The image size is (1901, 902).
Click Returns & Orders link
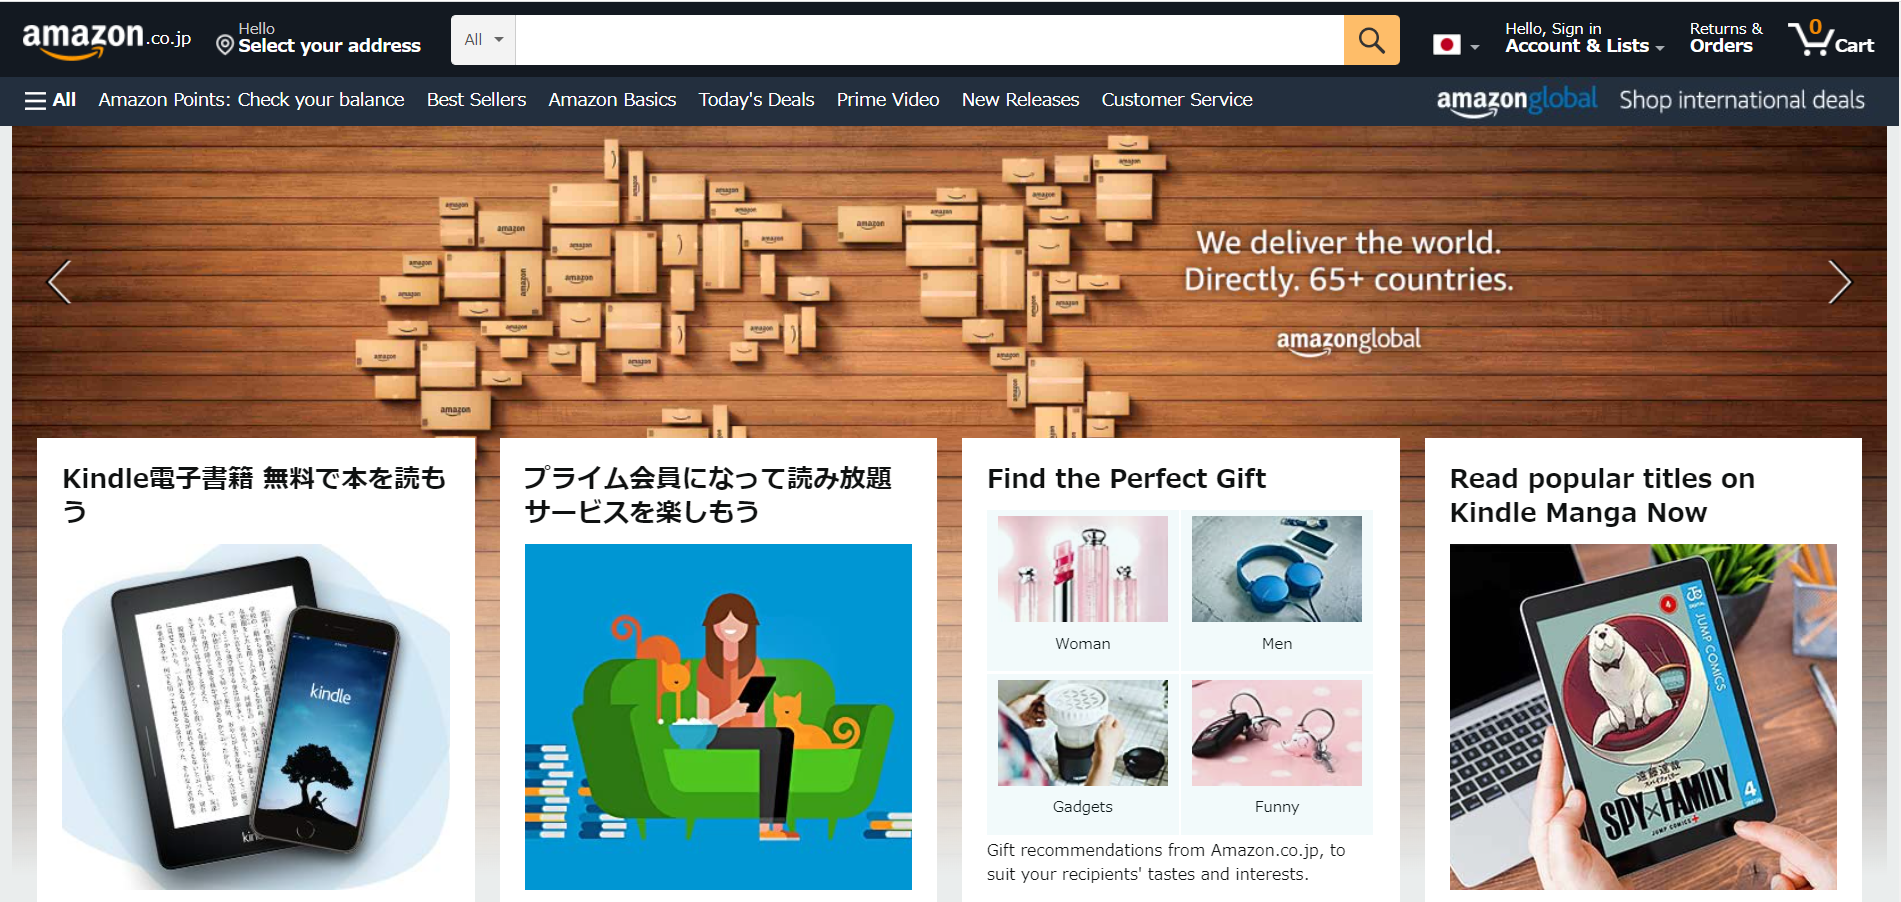[1725, 38]
